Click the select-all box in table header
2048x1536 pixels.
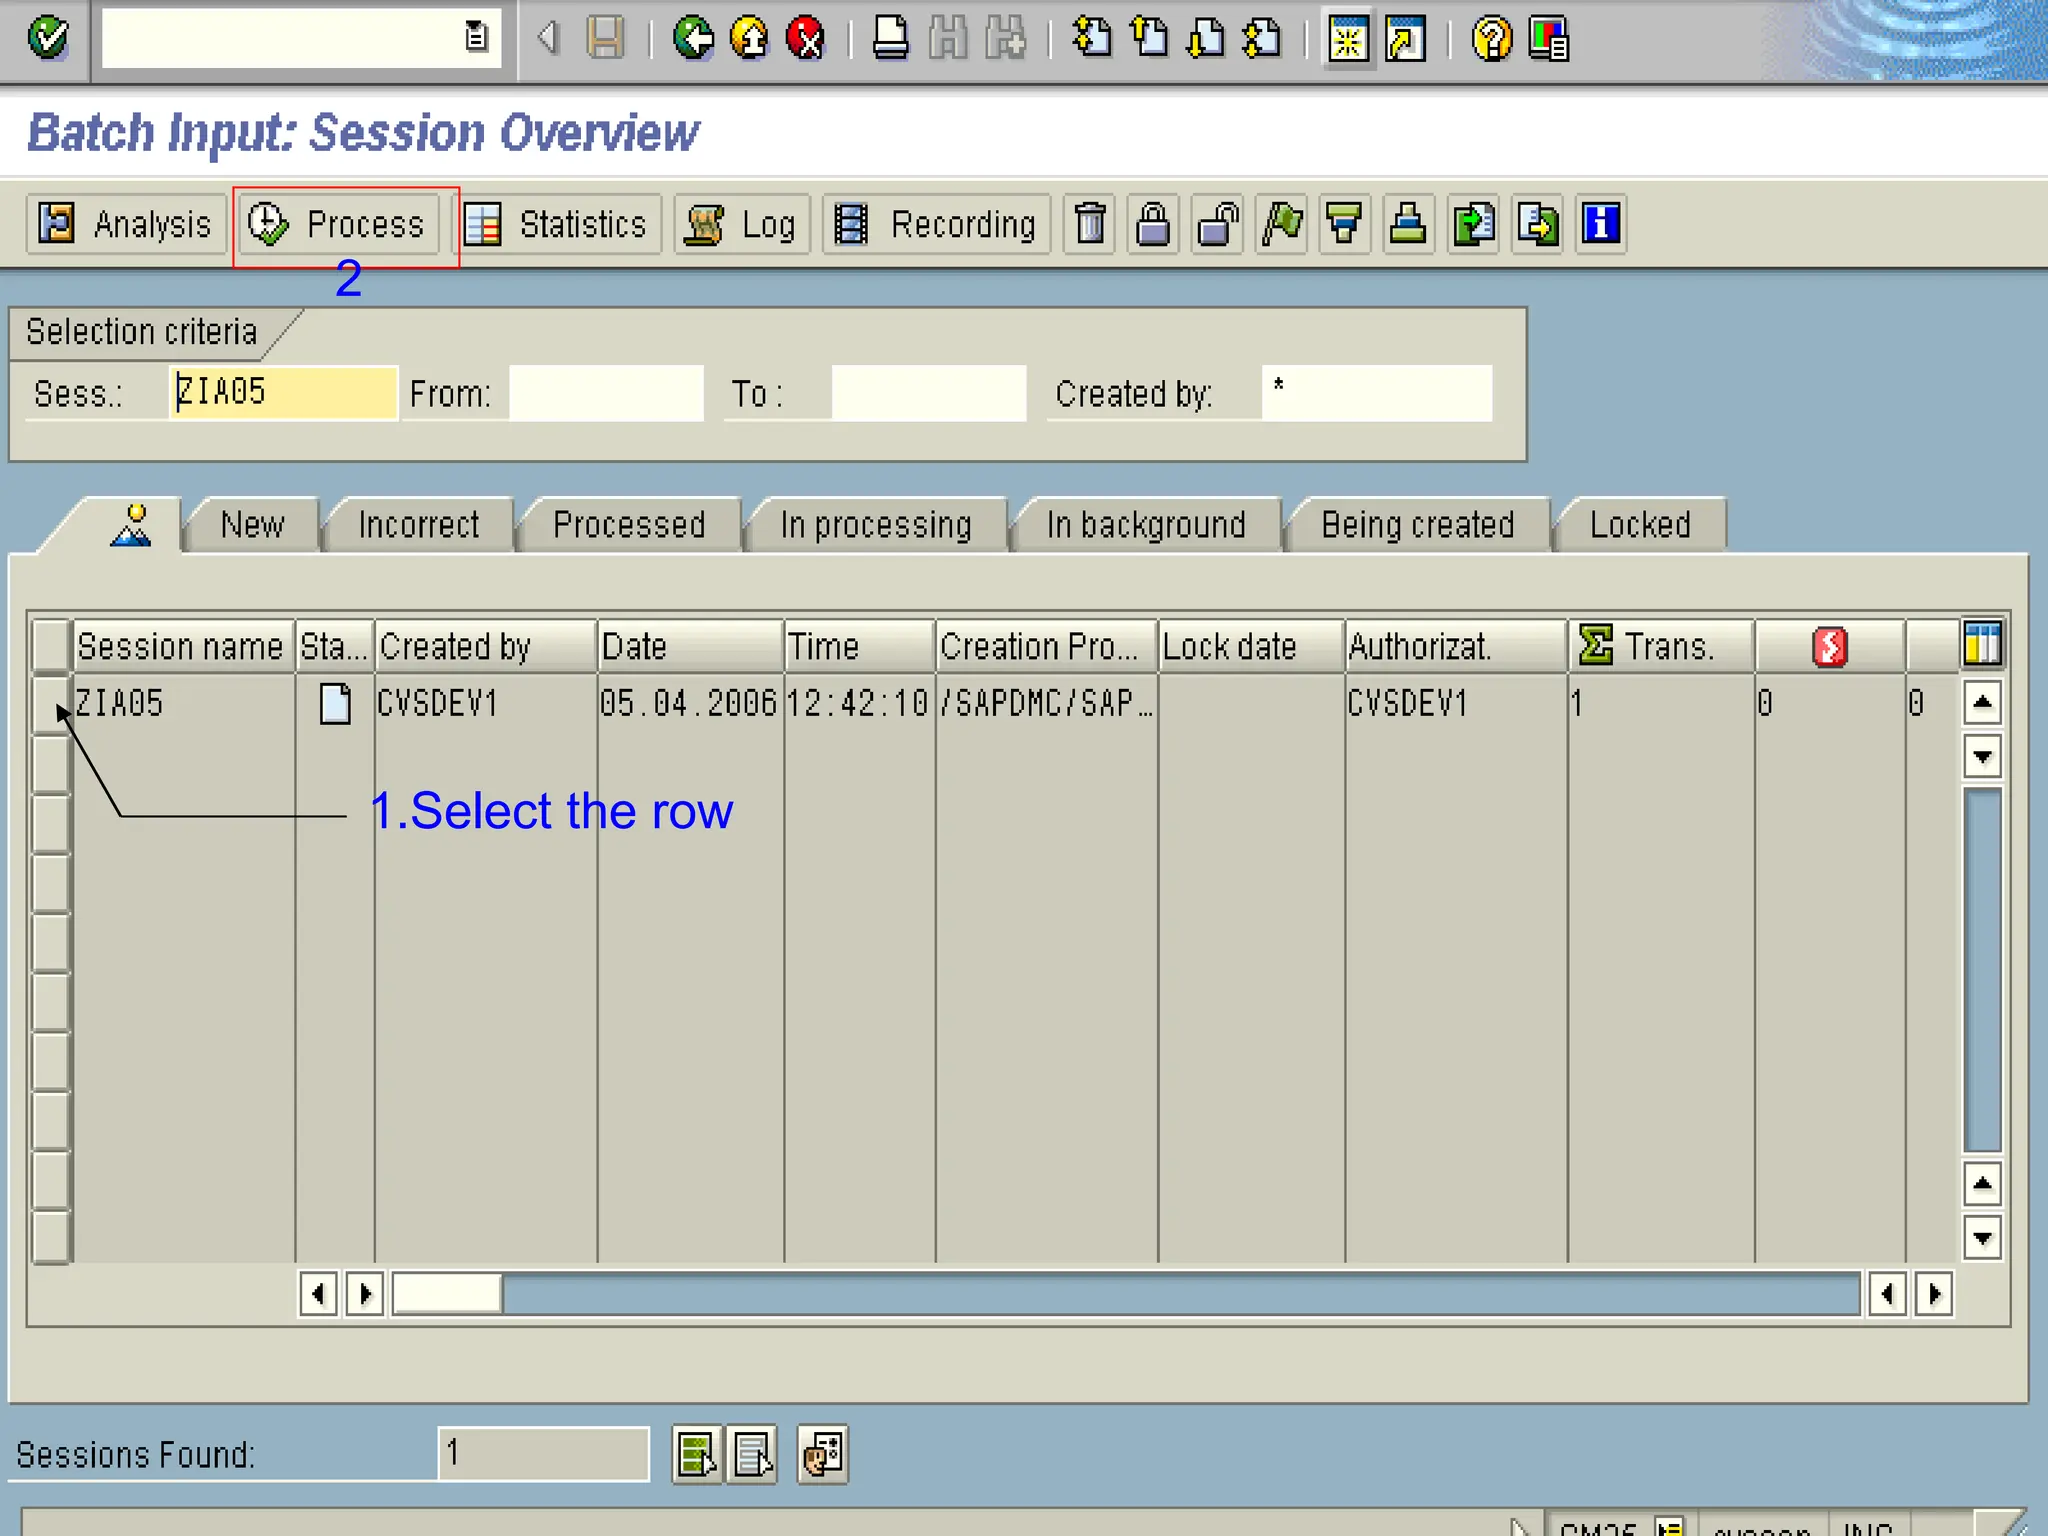pos(50,645)
